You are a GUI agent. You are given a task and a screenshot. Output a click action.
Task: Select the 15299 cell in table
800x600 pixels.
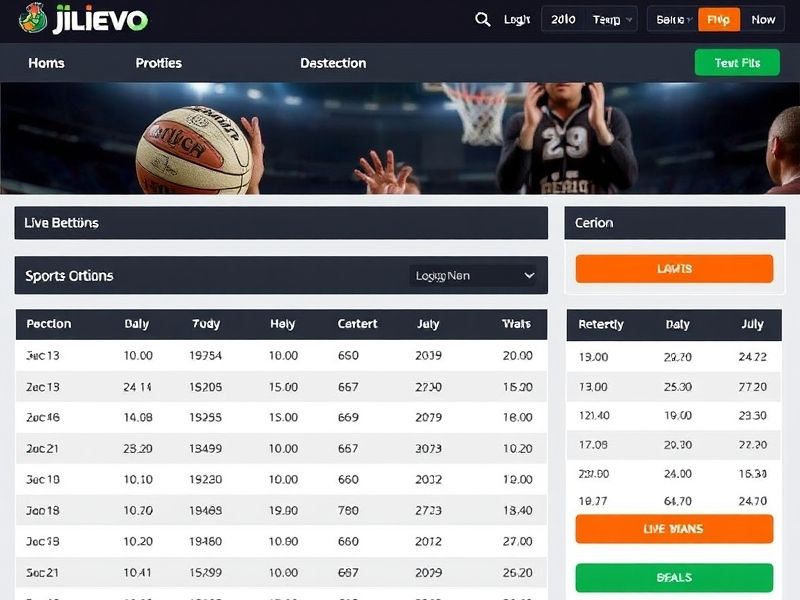coord(206,572)
